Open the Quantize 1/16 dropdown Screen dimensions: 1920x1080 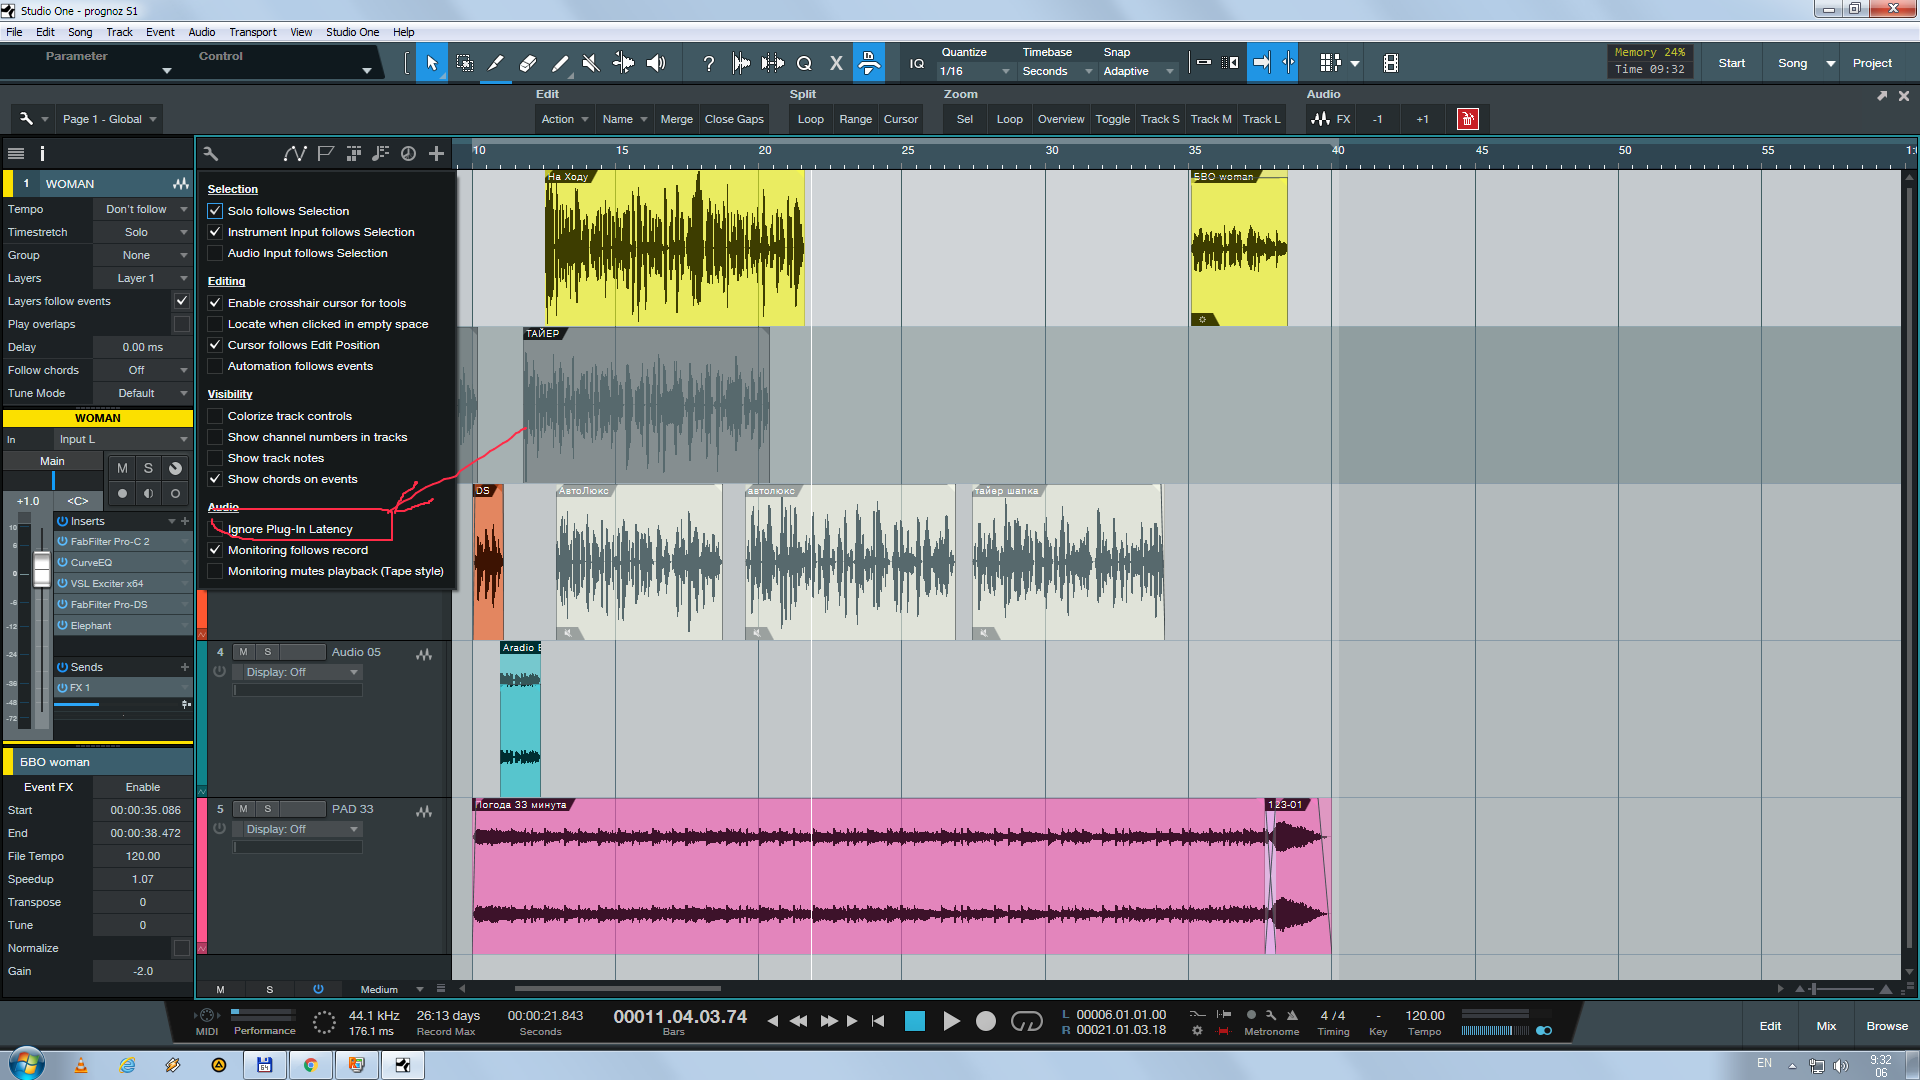[975, 71]
